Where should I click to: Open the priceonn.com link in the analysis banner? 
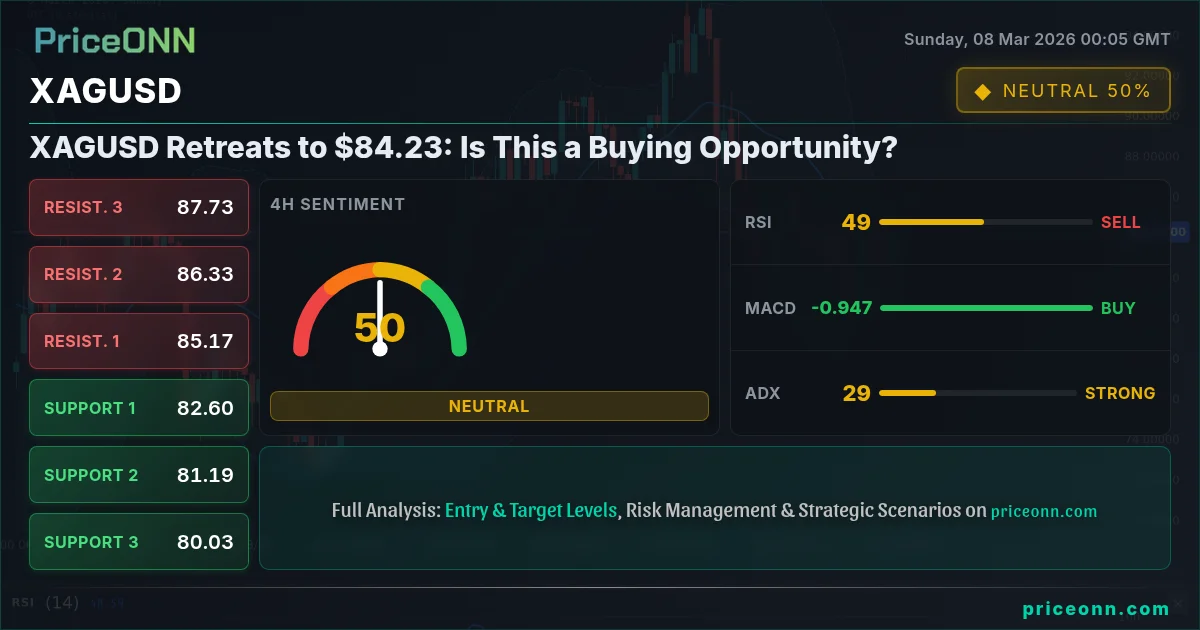click(x=1044, y=511)
